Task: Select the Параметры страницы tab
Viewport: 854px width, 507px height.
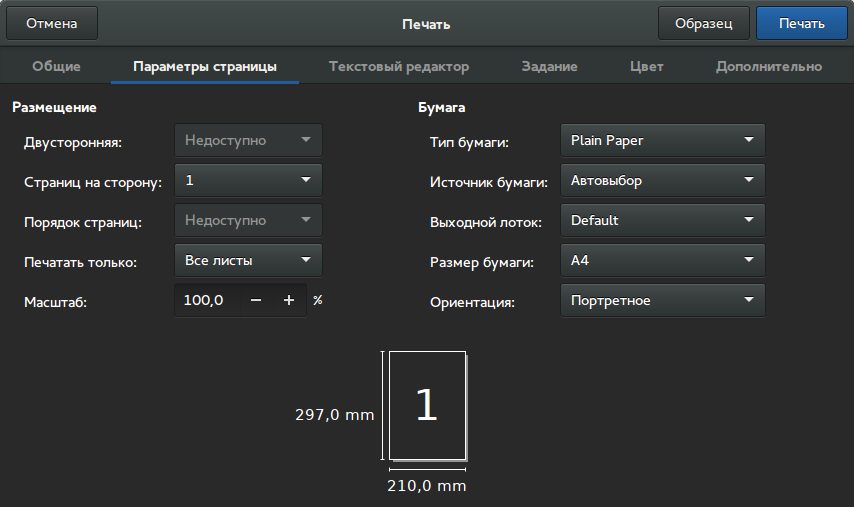Action: 205,67
